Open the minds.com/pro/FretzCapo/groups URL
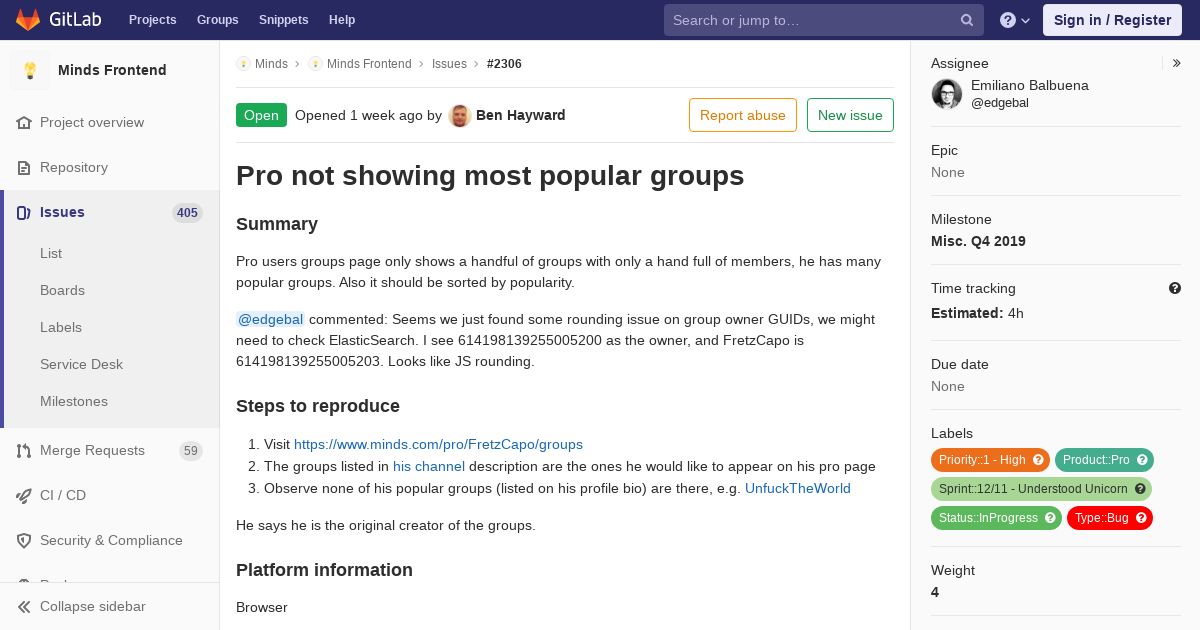Viewport: 1200px width, 630px height. pos(438,444)
